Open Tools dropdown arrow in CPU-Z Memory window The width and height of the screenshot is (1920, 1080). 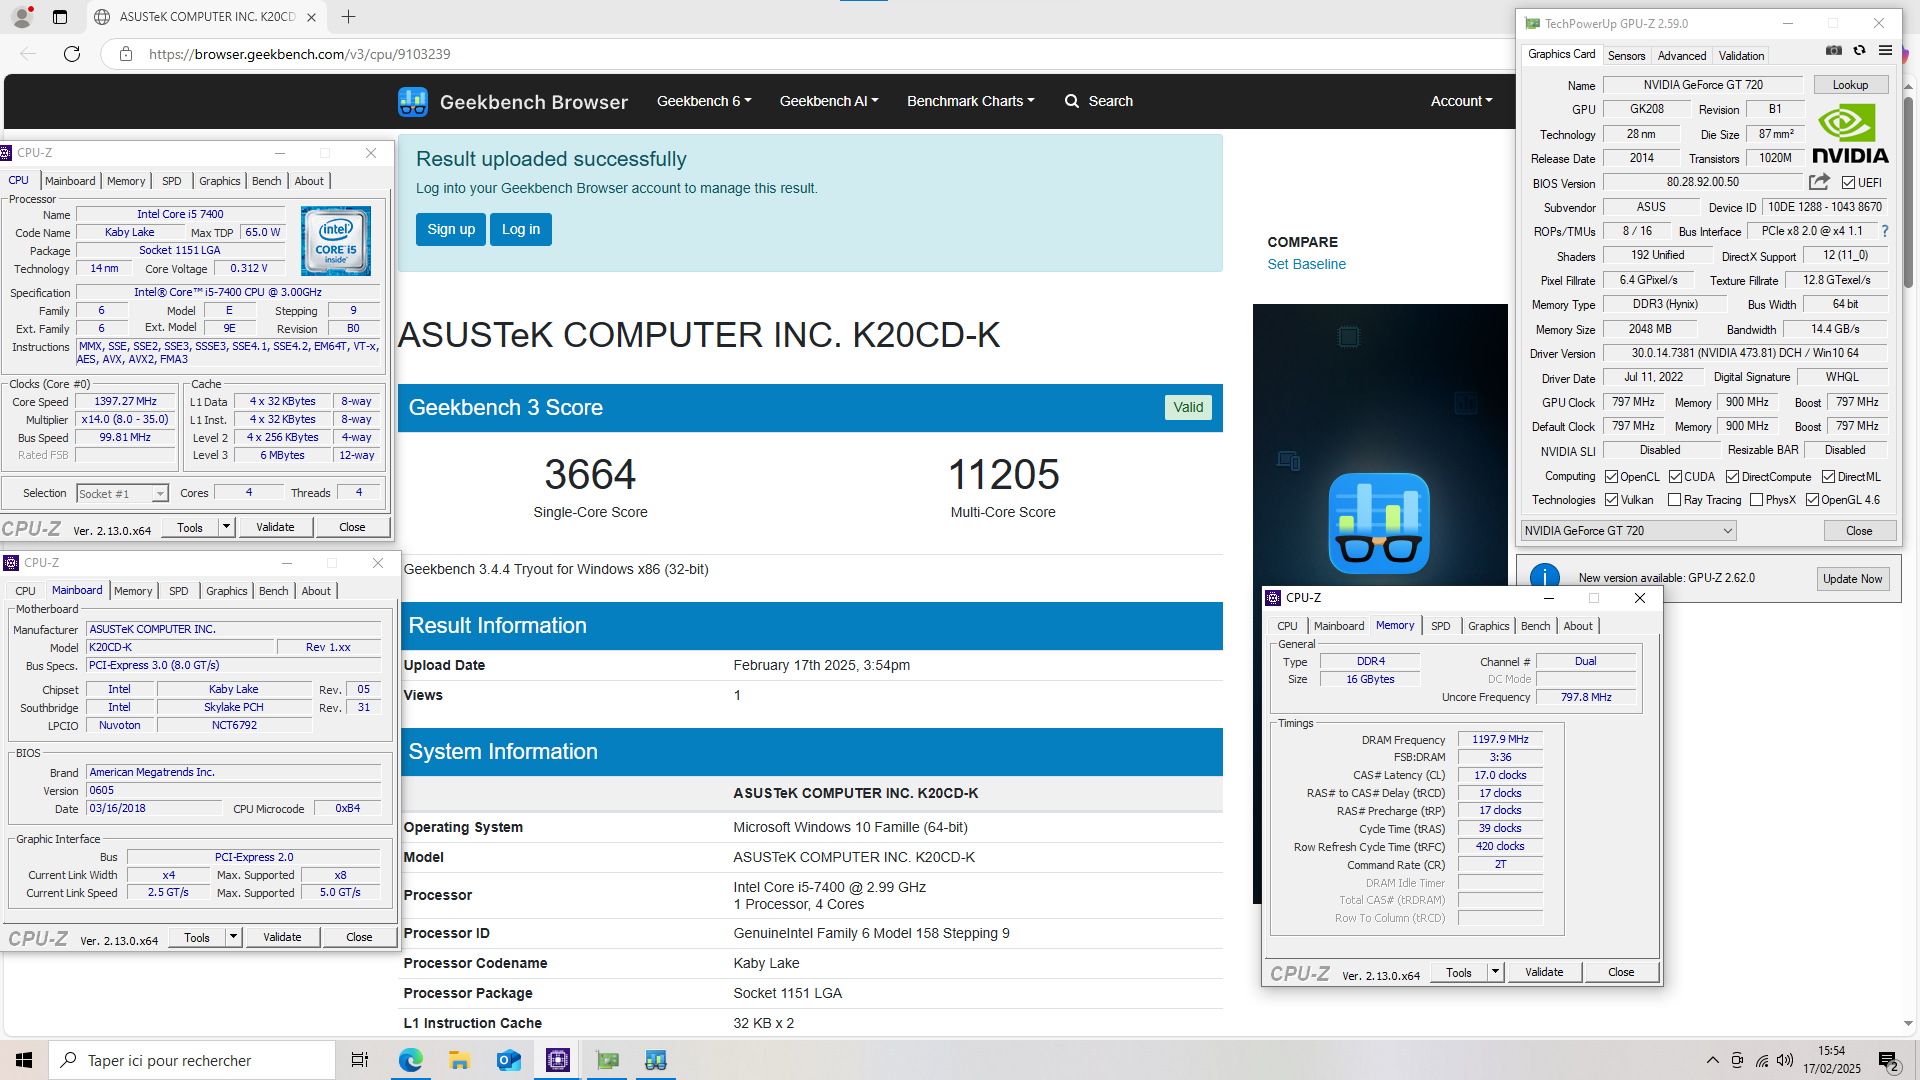click(x=1496, y=972)
